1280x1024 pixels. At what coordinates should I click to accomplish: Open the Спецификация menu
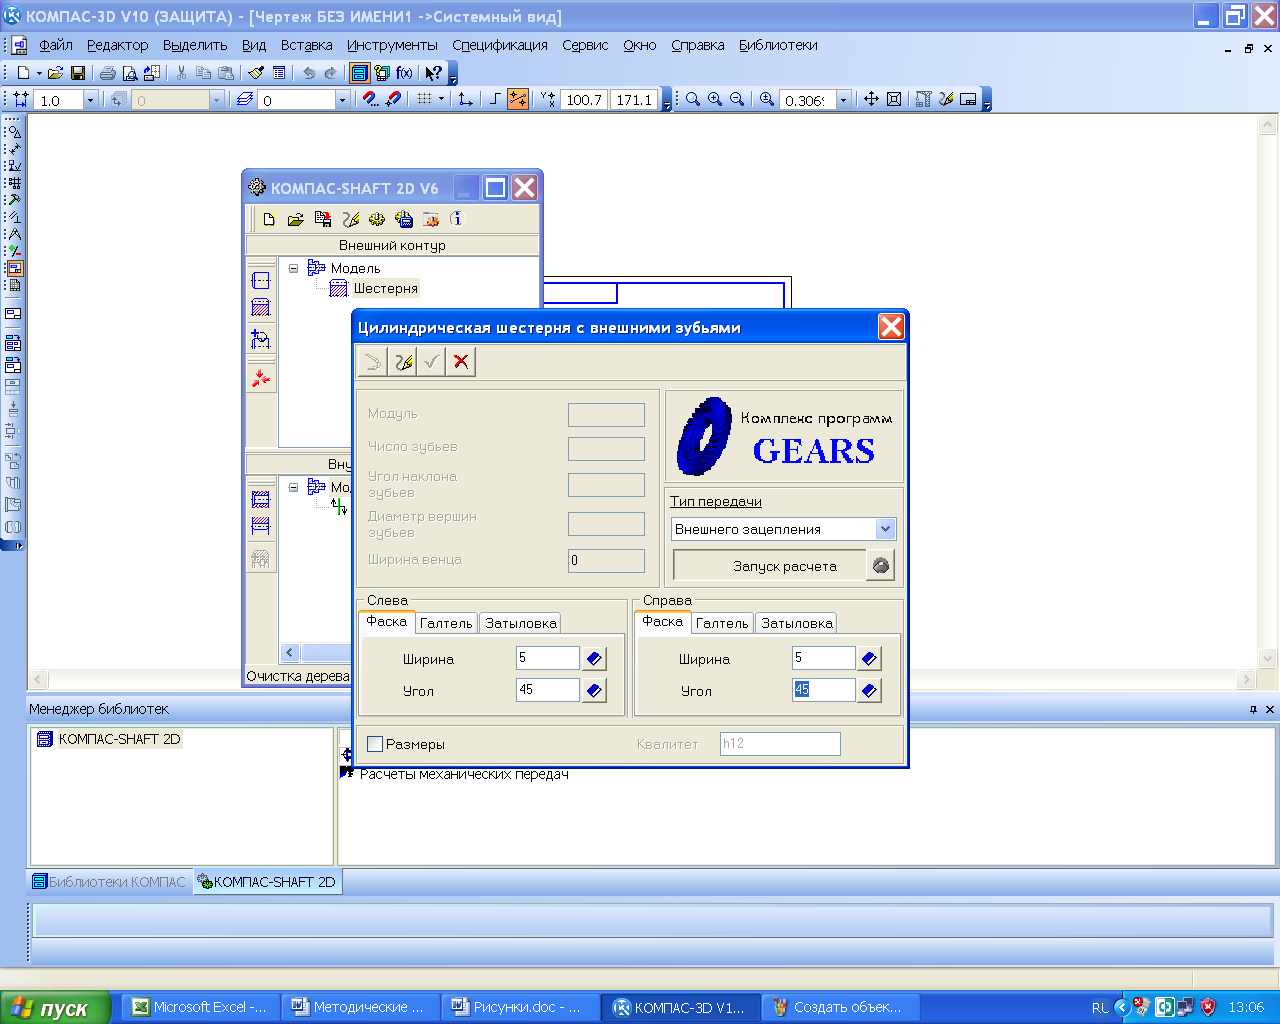click(x=500, y=45)
